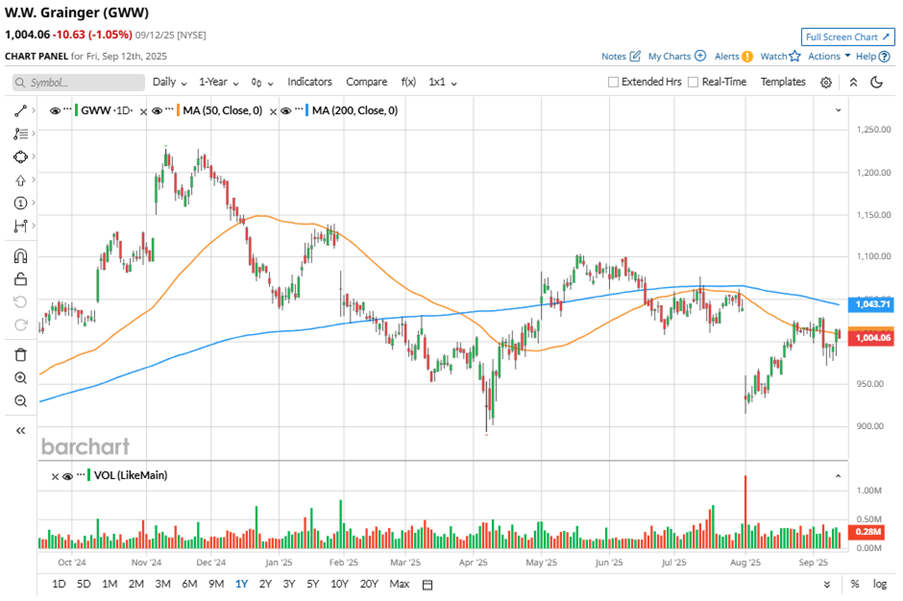Click the Watch star icon
Image resolution: width=903 pixels, height=601 pixels.
point(795,56)
